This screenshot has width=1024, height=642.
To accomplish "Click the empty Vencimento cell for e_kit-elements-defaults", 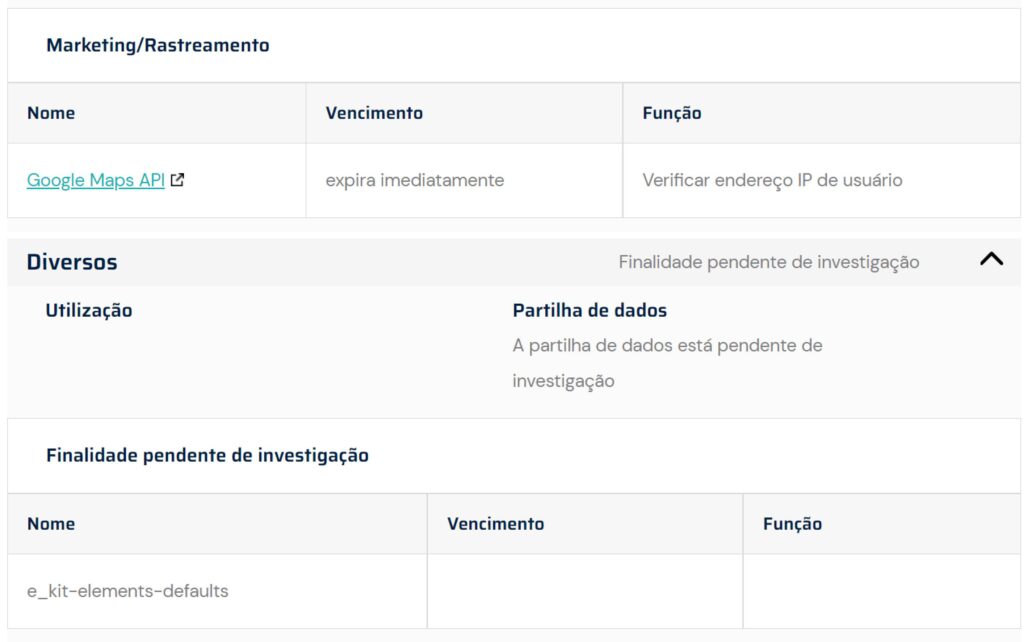I will point(584,591).
